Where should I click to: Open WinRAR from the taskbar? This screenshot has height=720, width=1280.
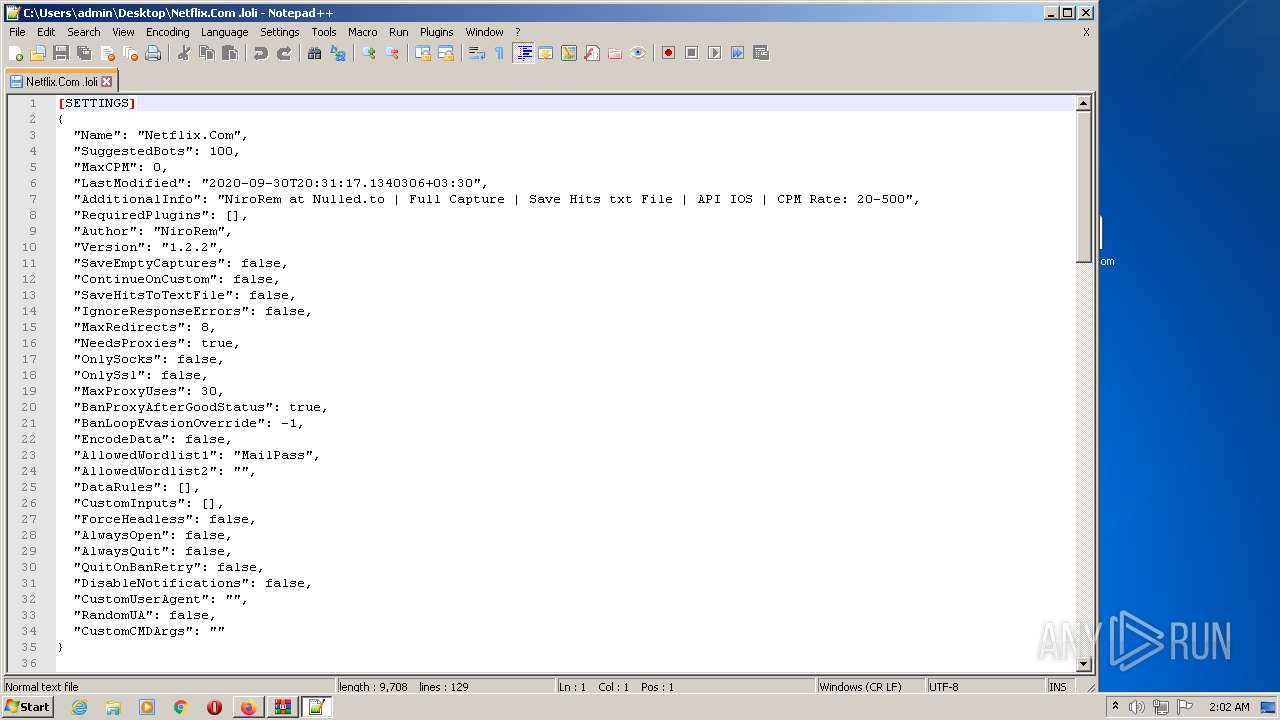[x=282, y=707]
